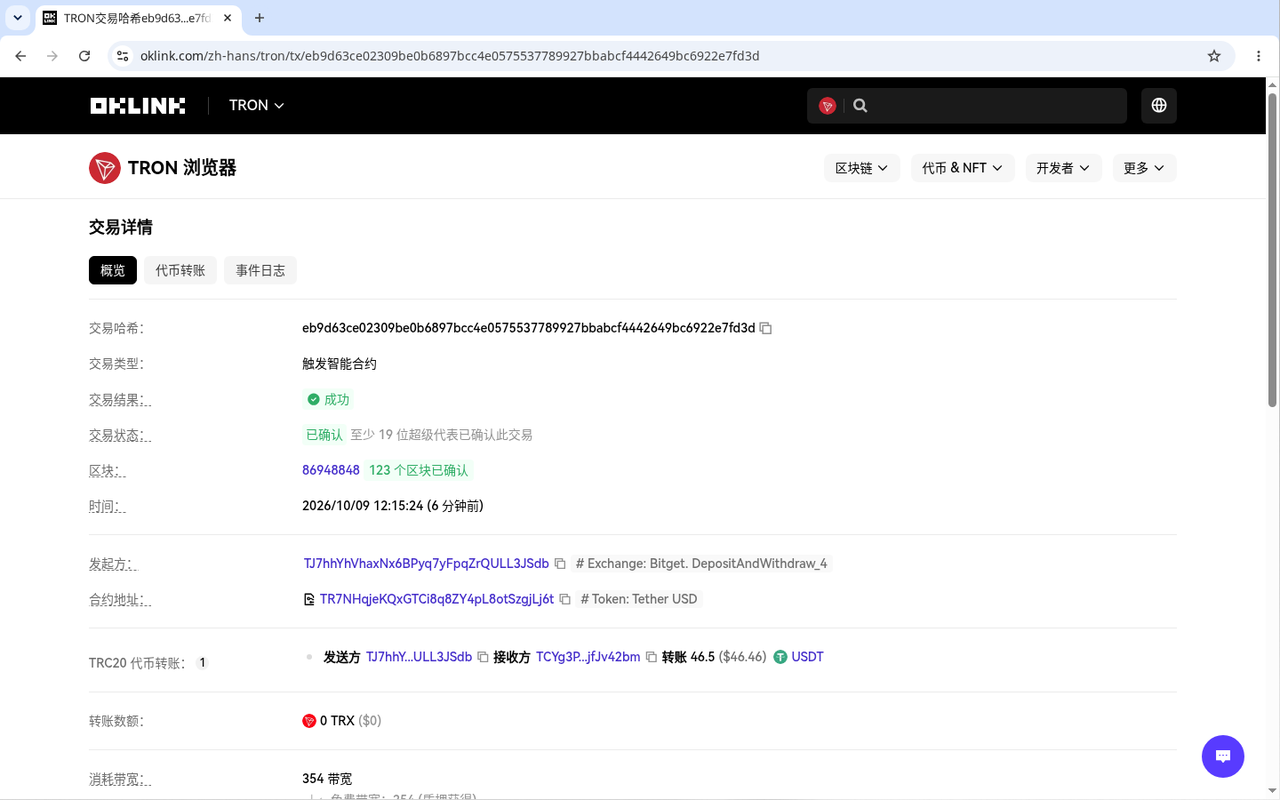
Task: Copy the initiator address TJ7hhYhVhaxNx6BPyq7yFpqZrQULL3JSdb
Action: coord(560,564)
